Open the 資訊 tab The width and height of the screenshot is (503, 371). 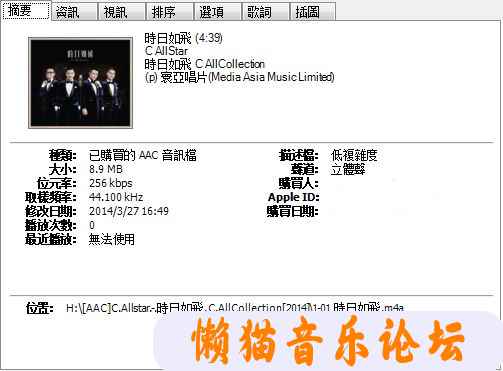[74, 12]
